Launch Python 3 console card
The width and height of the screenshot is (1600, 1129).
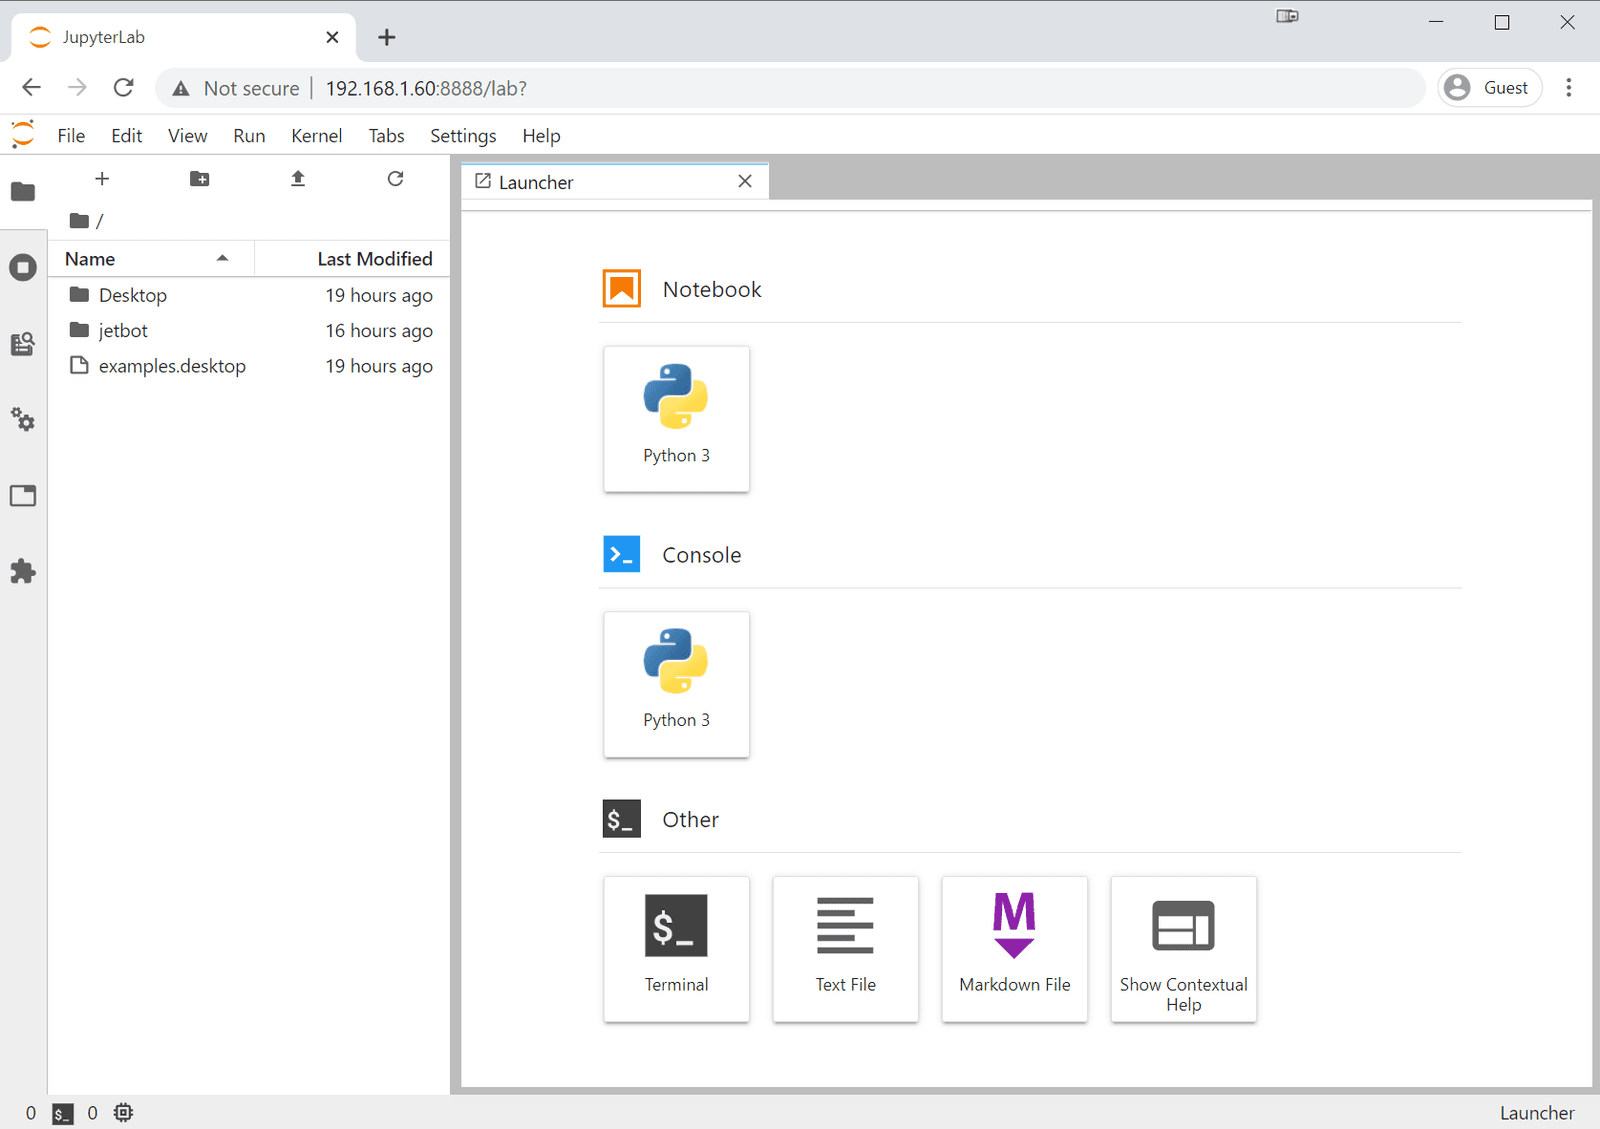click(676, 684)
